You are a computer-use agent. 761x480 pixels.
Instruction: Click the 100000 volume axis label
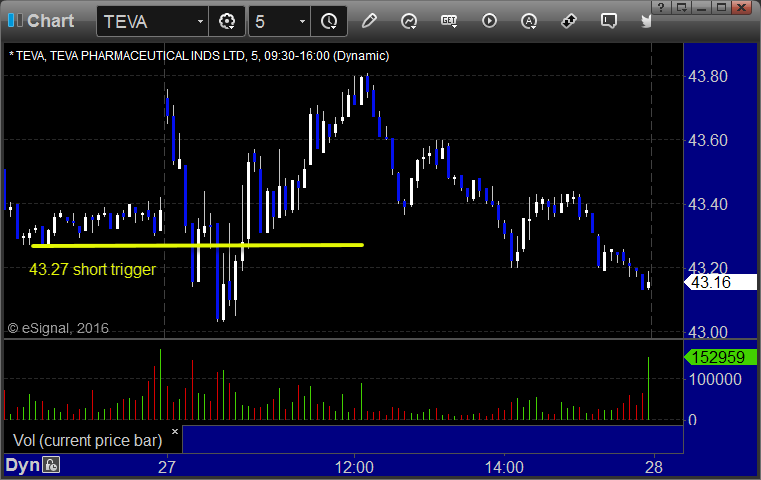click(715, 379)
